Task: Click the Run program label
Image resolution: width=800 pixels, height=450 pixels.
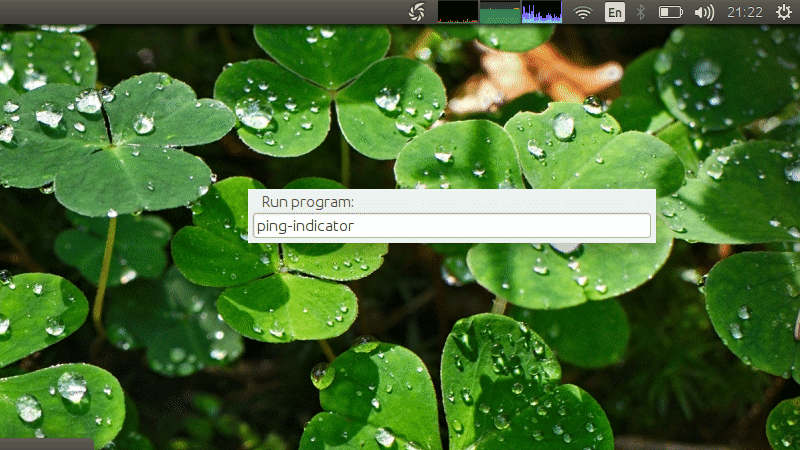Action: 307,202
